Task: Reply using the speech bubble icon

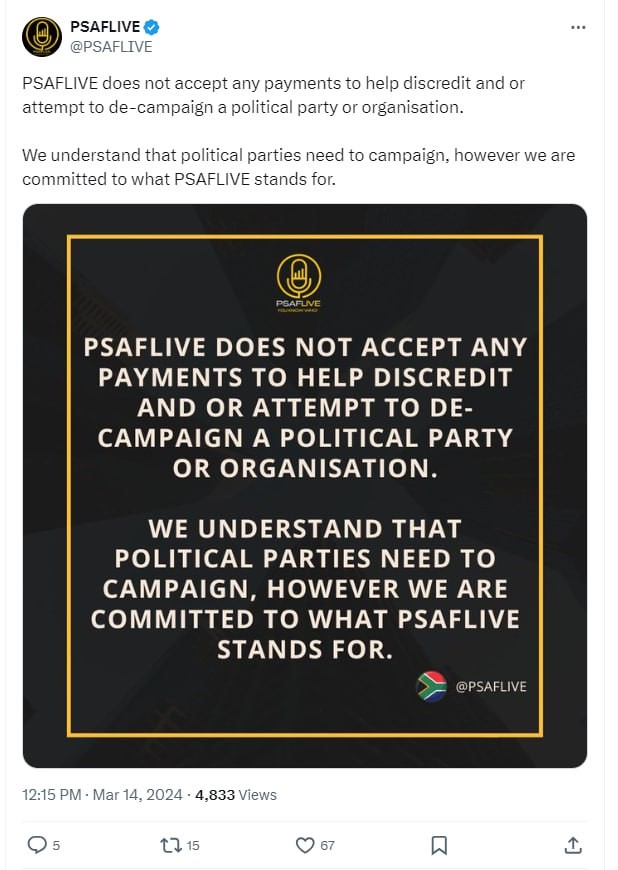Action: (36, 845)
